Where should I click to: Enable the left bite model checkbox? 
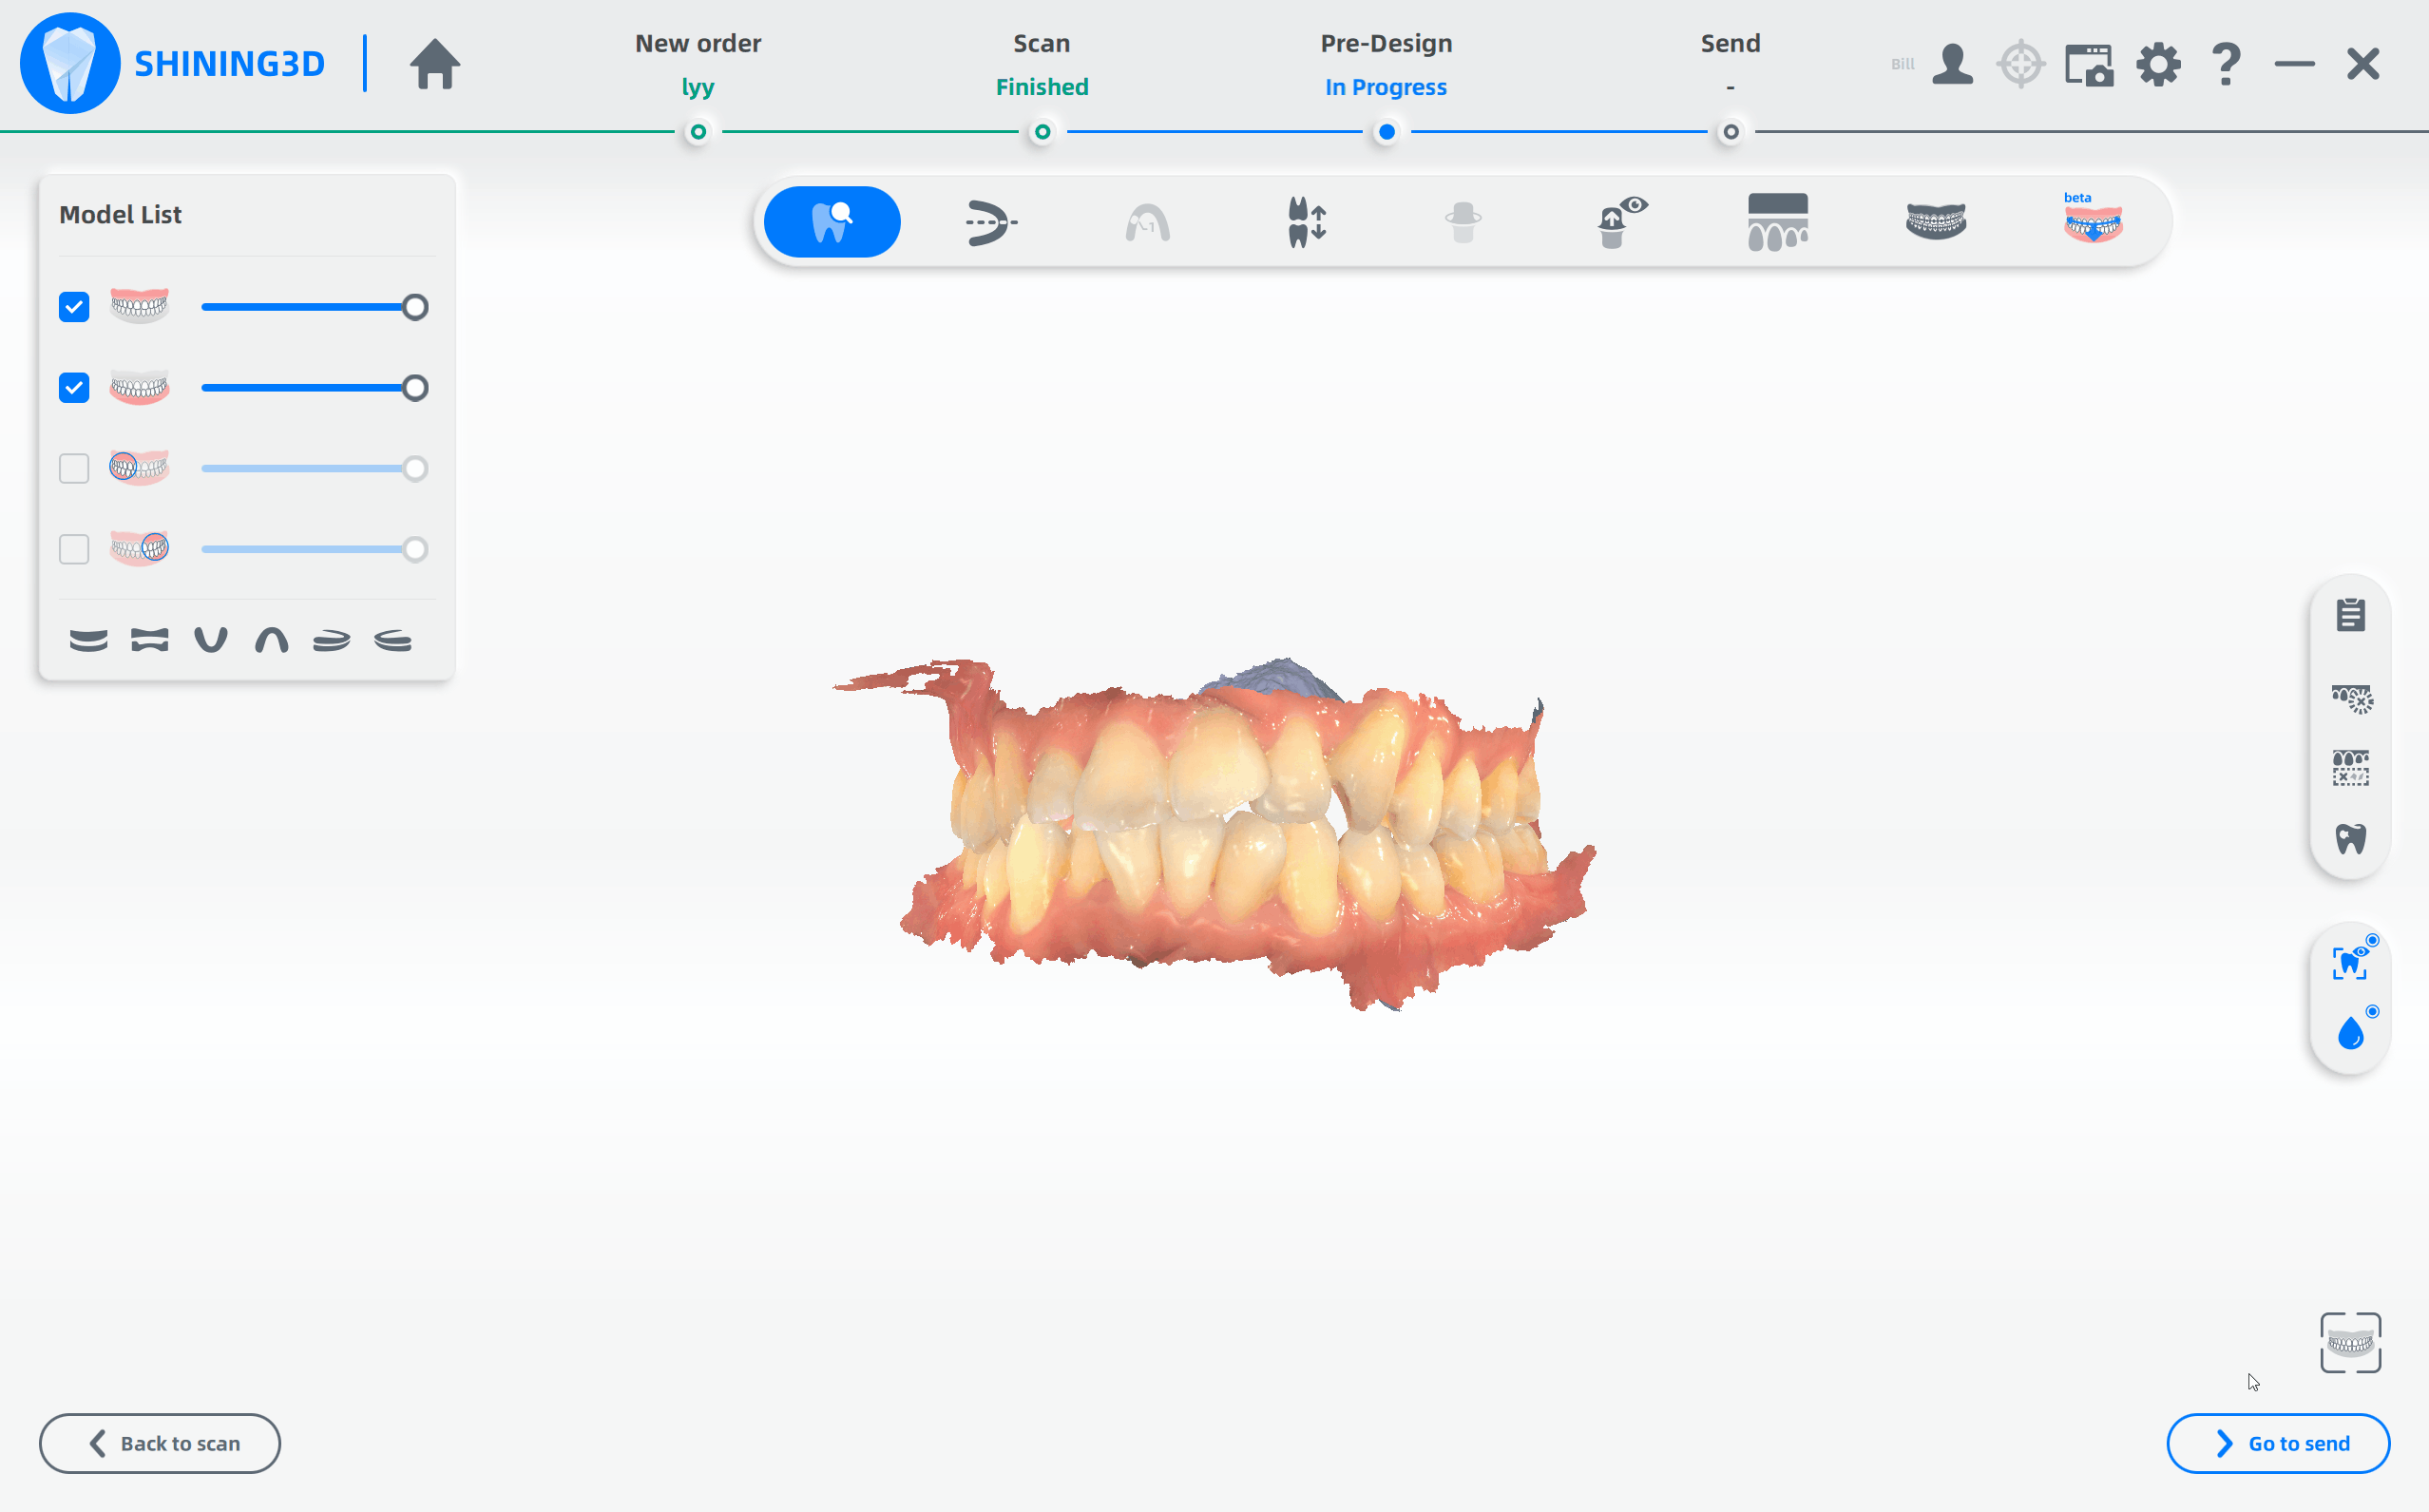click(x=74, y=468)
